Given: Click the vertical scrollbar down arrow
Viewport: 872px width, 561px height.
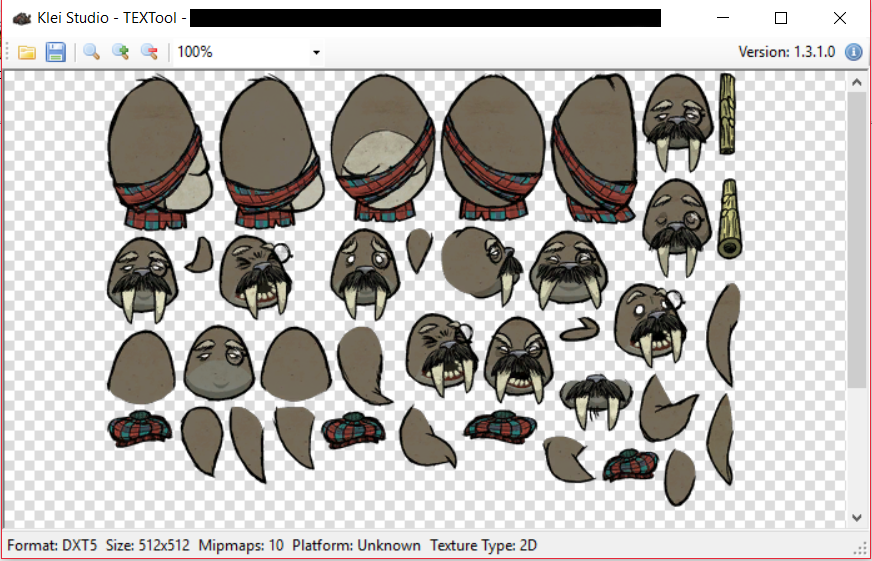Looking at the screenshot, I should click(x=856, y=518).
